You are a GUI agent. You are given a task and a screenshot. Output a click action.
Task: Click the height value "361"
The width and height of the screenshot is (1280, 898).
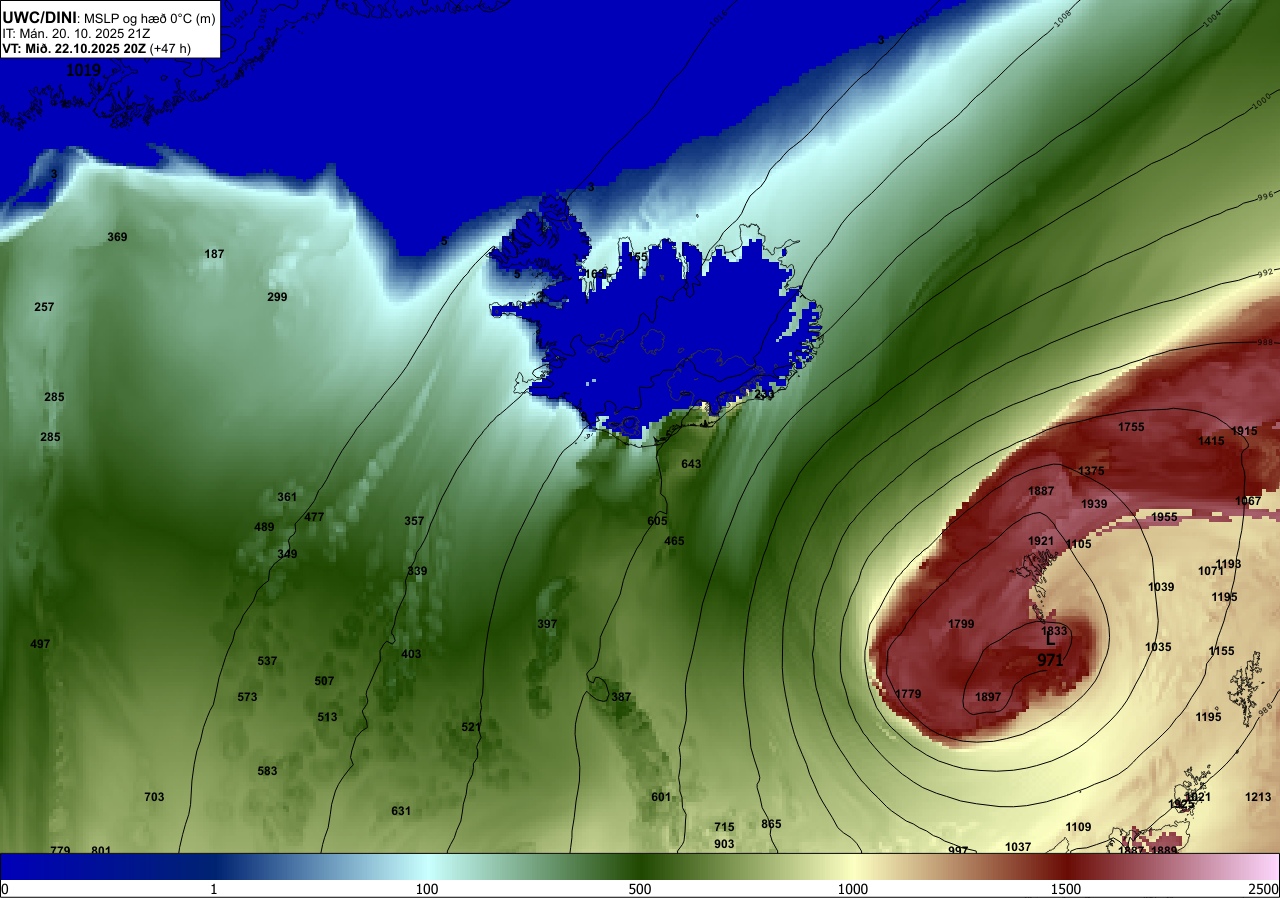click(x=287, y=497)
